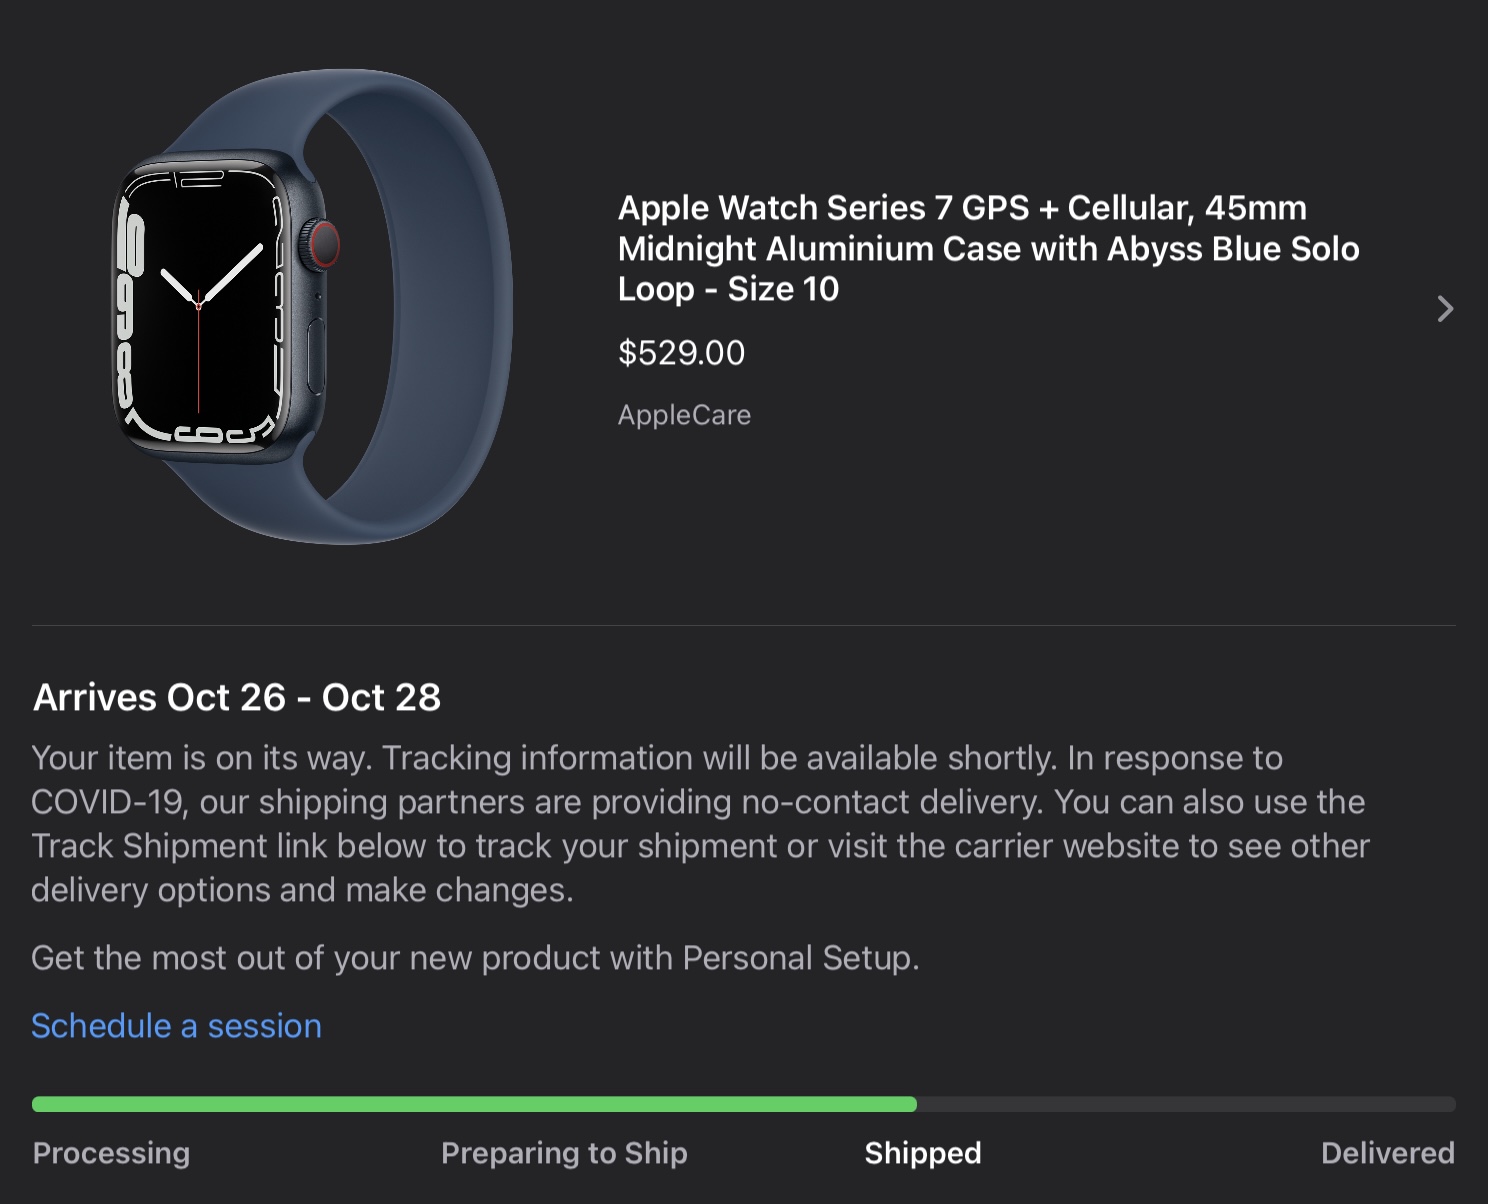Click the highlighted Shipped status step

922,1153
